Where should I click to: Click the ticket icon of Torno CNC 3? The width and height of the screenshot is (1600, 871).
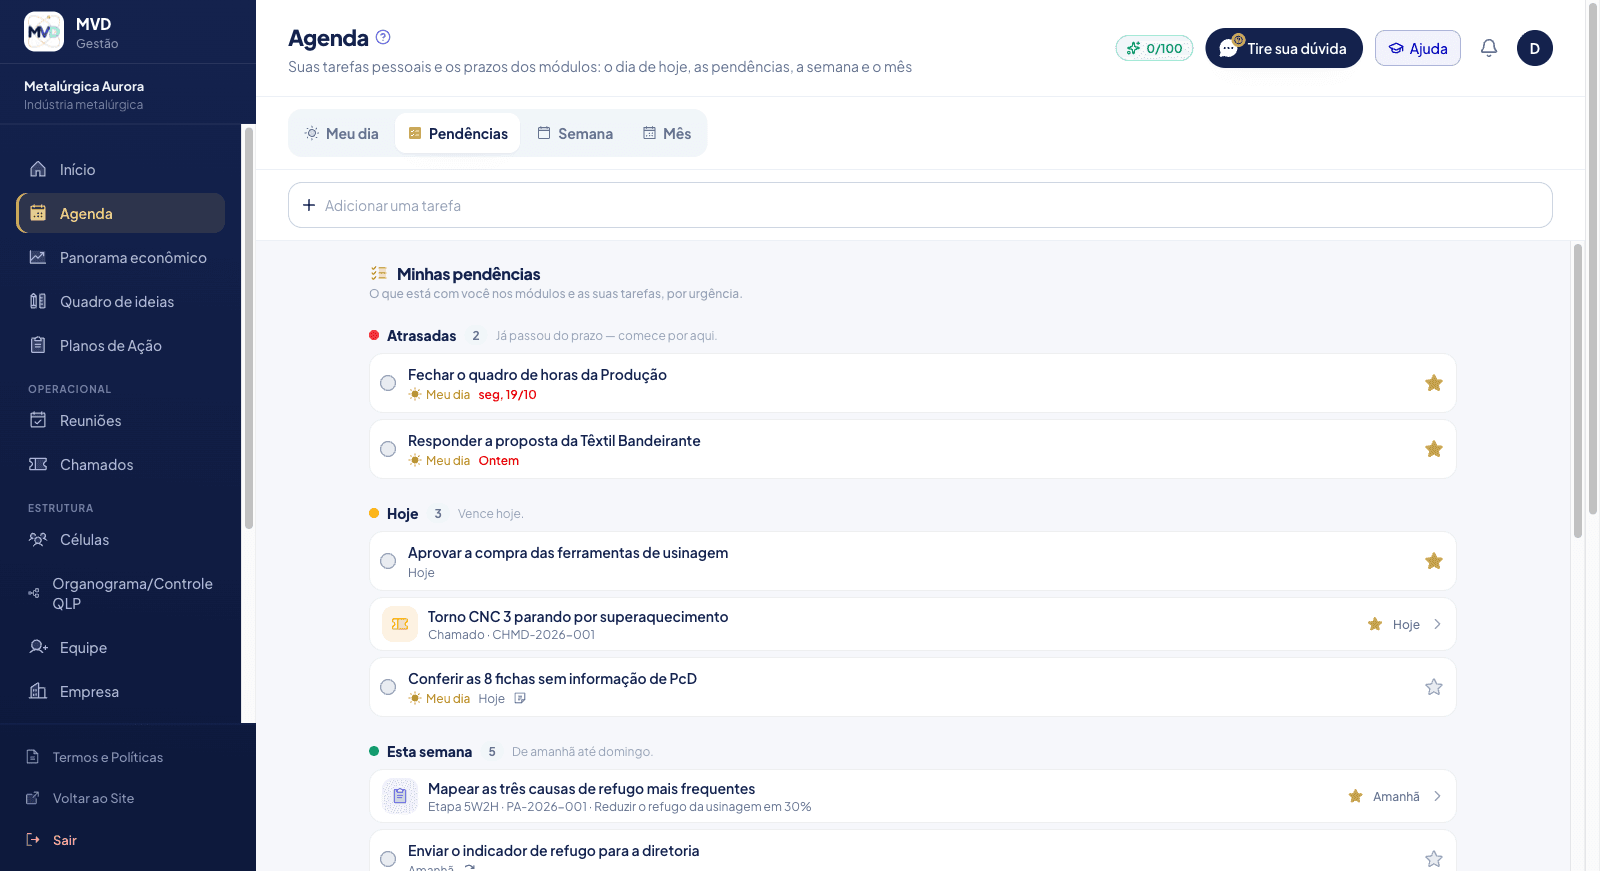(x=400, y=624)
